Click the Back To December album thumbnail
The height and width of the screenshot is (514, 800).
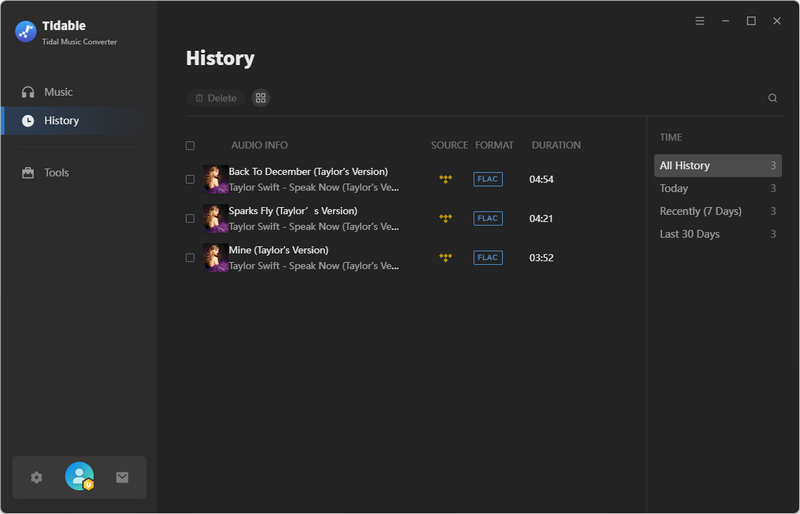215,179
